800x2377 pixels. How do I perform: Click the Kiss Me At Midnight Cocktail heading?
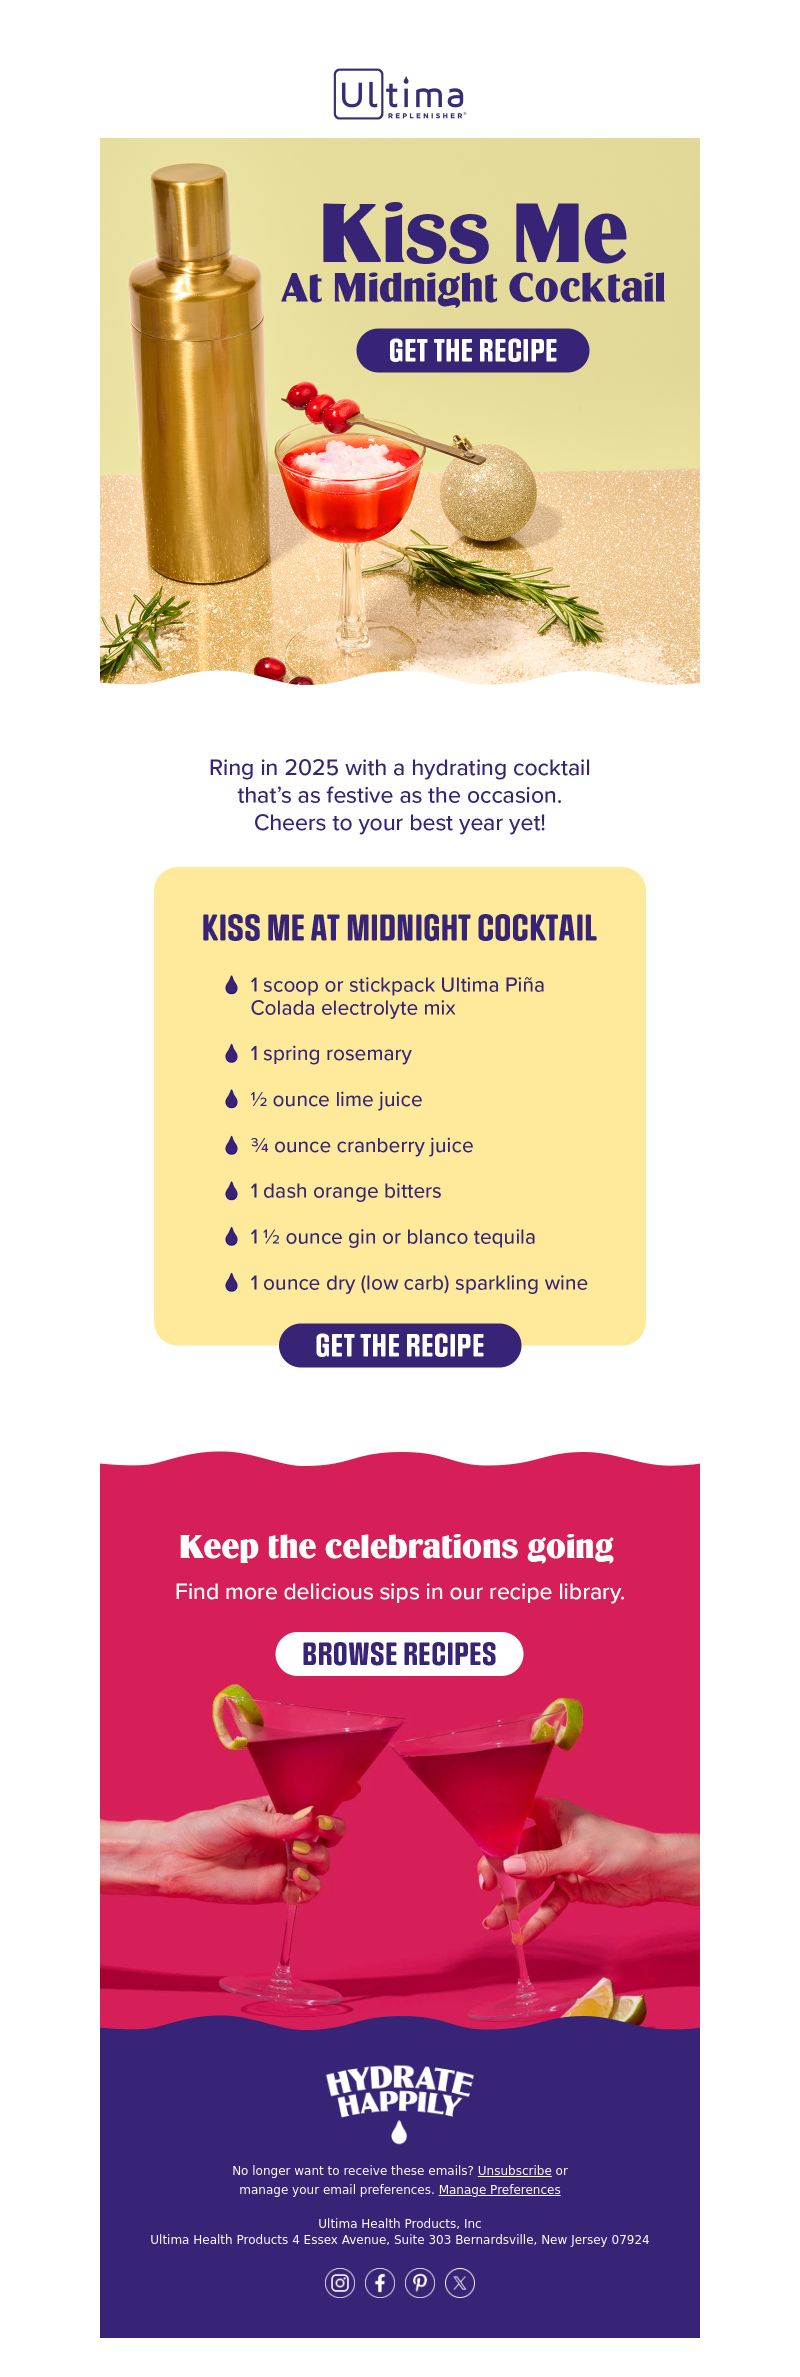point(399,928)
